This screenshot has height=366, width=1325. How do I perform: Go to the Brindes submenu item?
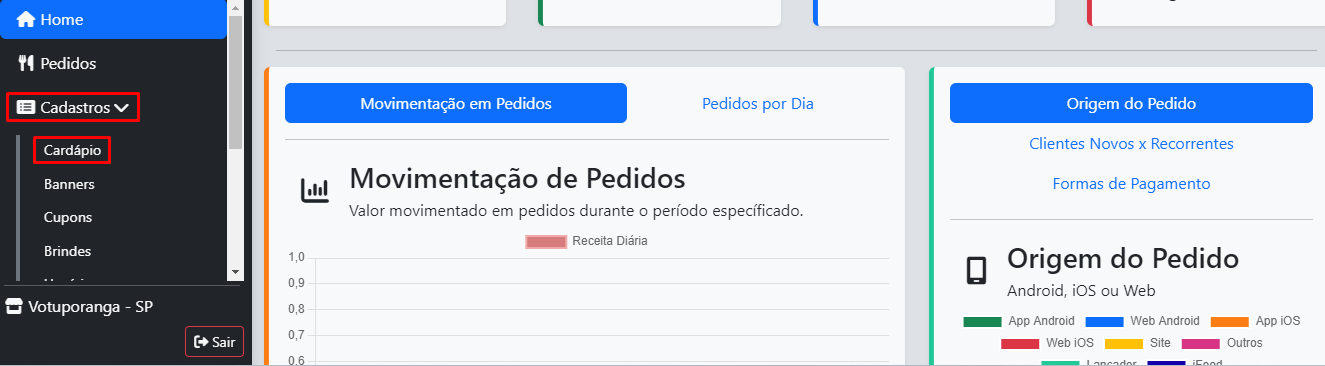(67, 251)
